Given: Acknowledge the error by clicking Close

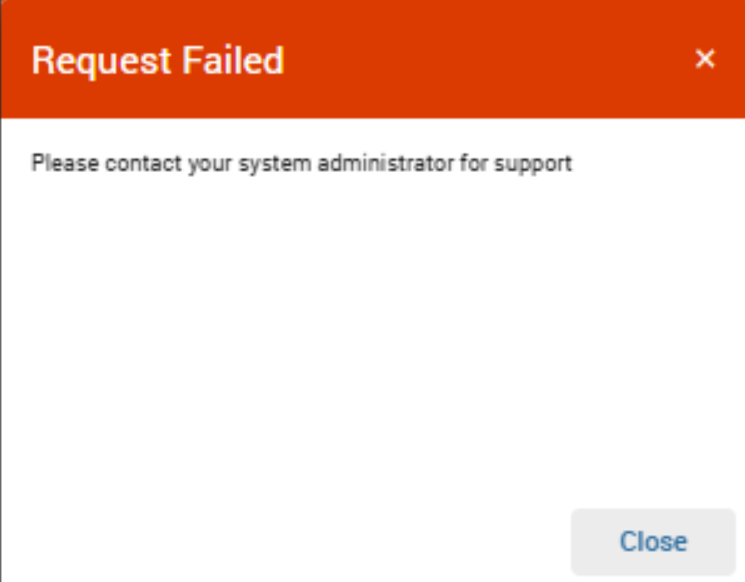Looking at the screenshot, I should [x=653, y=542].
